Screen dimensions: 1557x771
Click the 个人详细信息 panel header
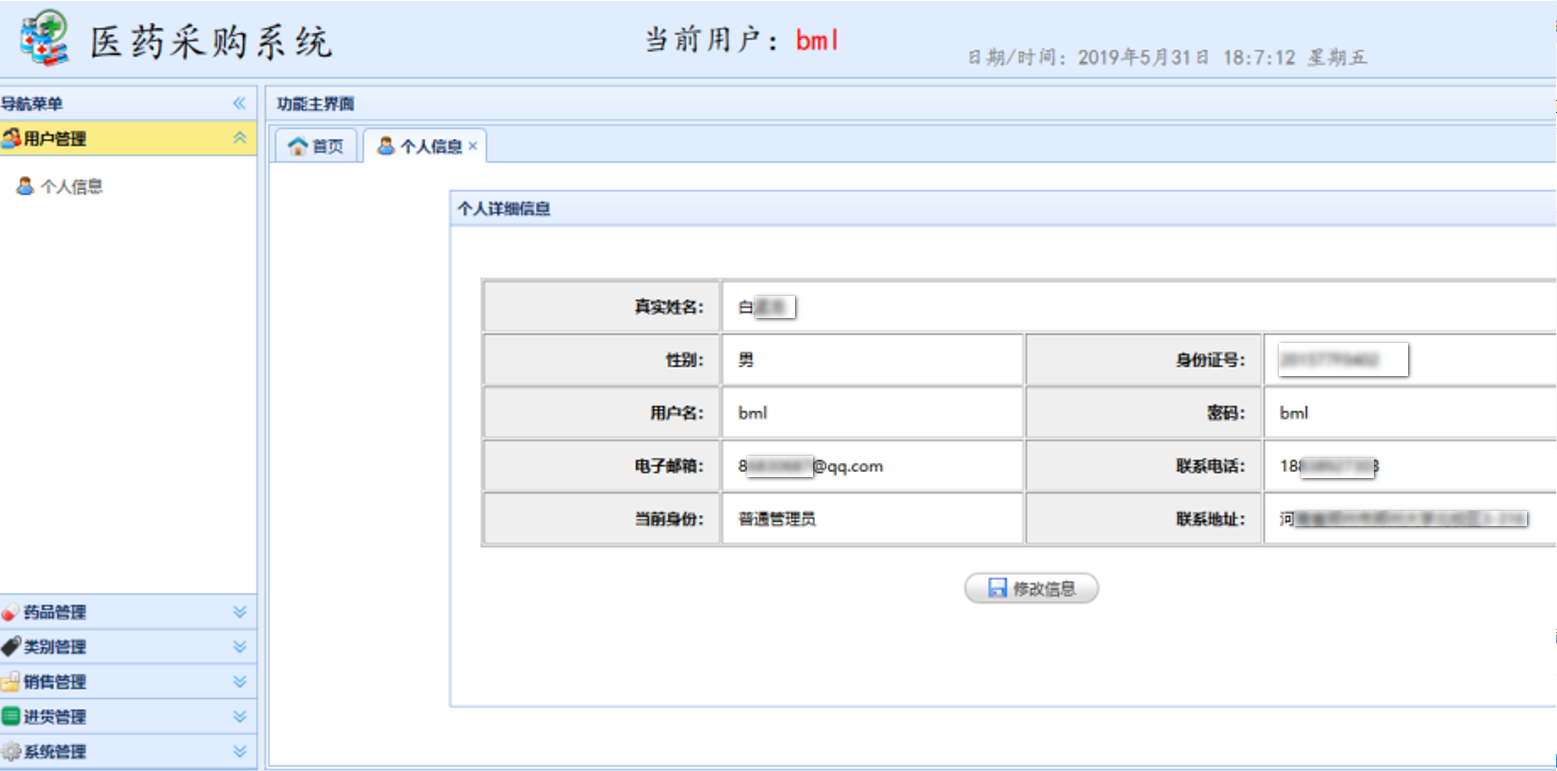tap(1003, 209)
